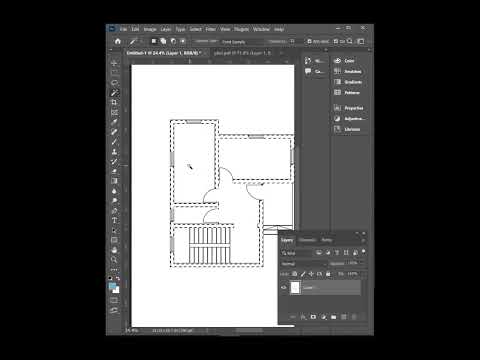This screenshot has width=480, height=360.
Task: Choose New Selection mode in options bar
Action: coord(154,41)
